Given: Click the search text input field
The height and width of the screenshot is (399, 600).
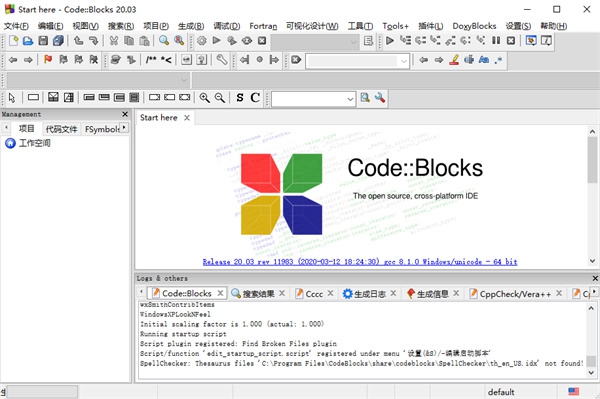Looking at the screenshot, I should point(352,61).
